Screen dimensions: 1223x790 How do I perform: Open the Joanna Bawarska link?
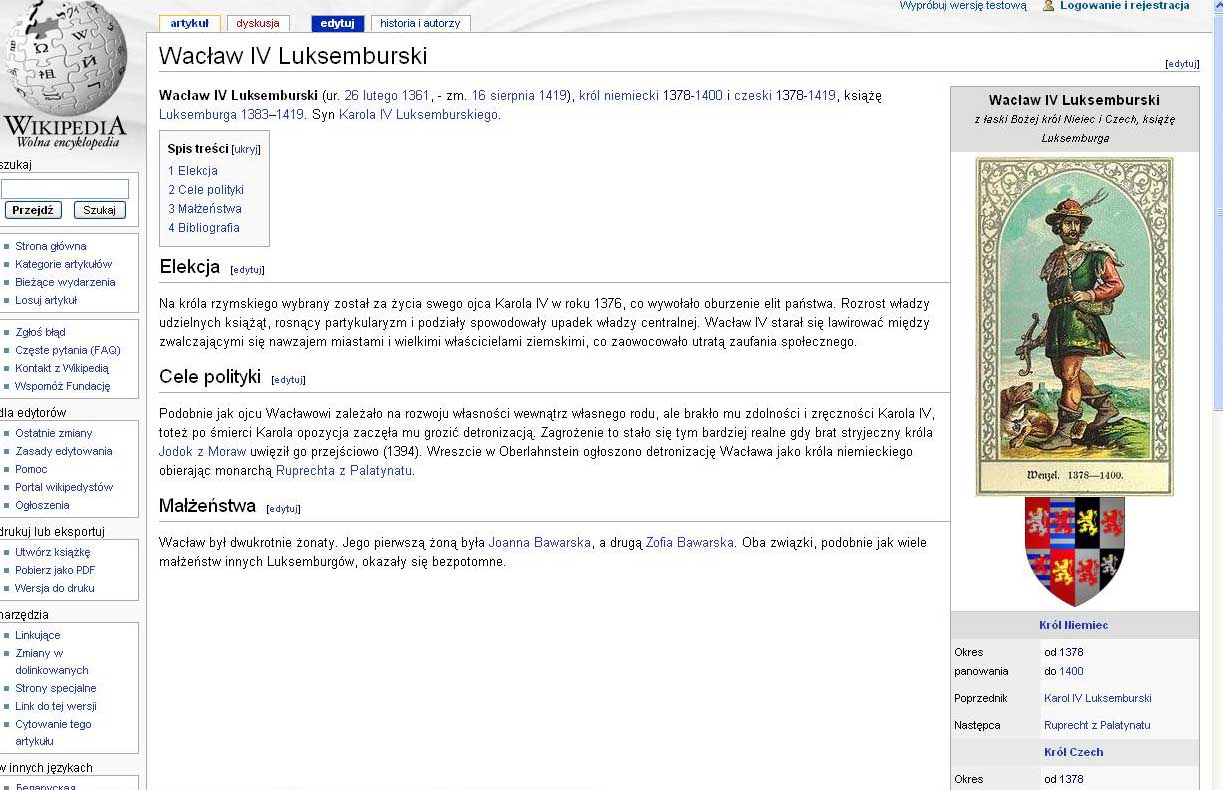(x=539, y=543)
